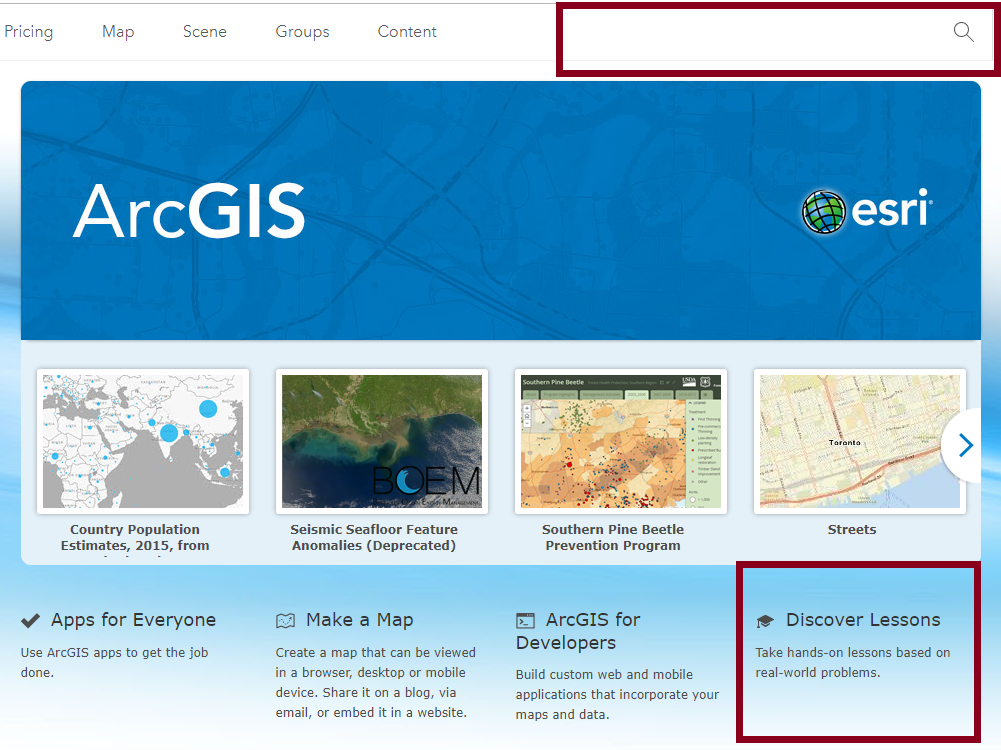Image resolution: width=1001 pixels, height=750 pixels.
Task: Go to the Scene page
Action: point(205,32)
